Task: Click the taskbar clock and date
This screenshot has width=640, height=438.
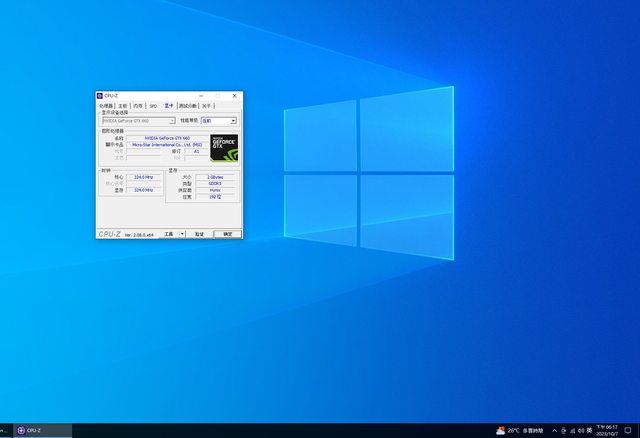Action: point(608,430)
